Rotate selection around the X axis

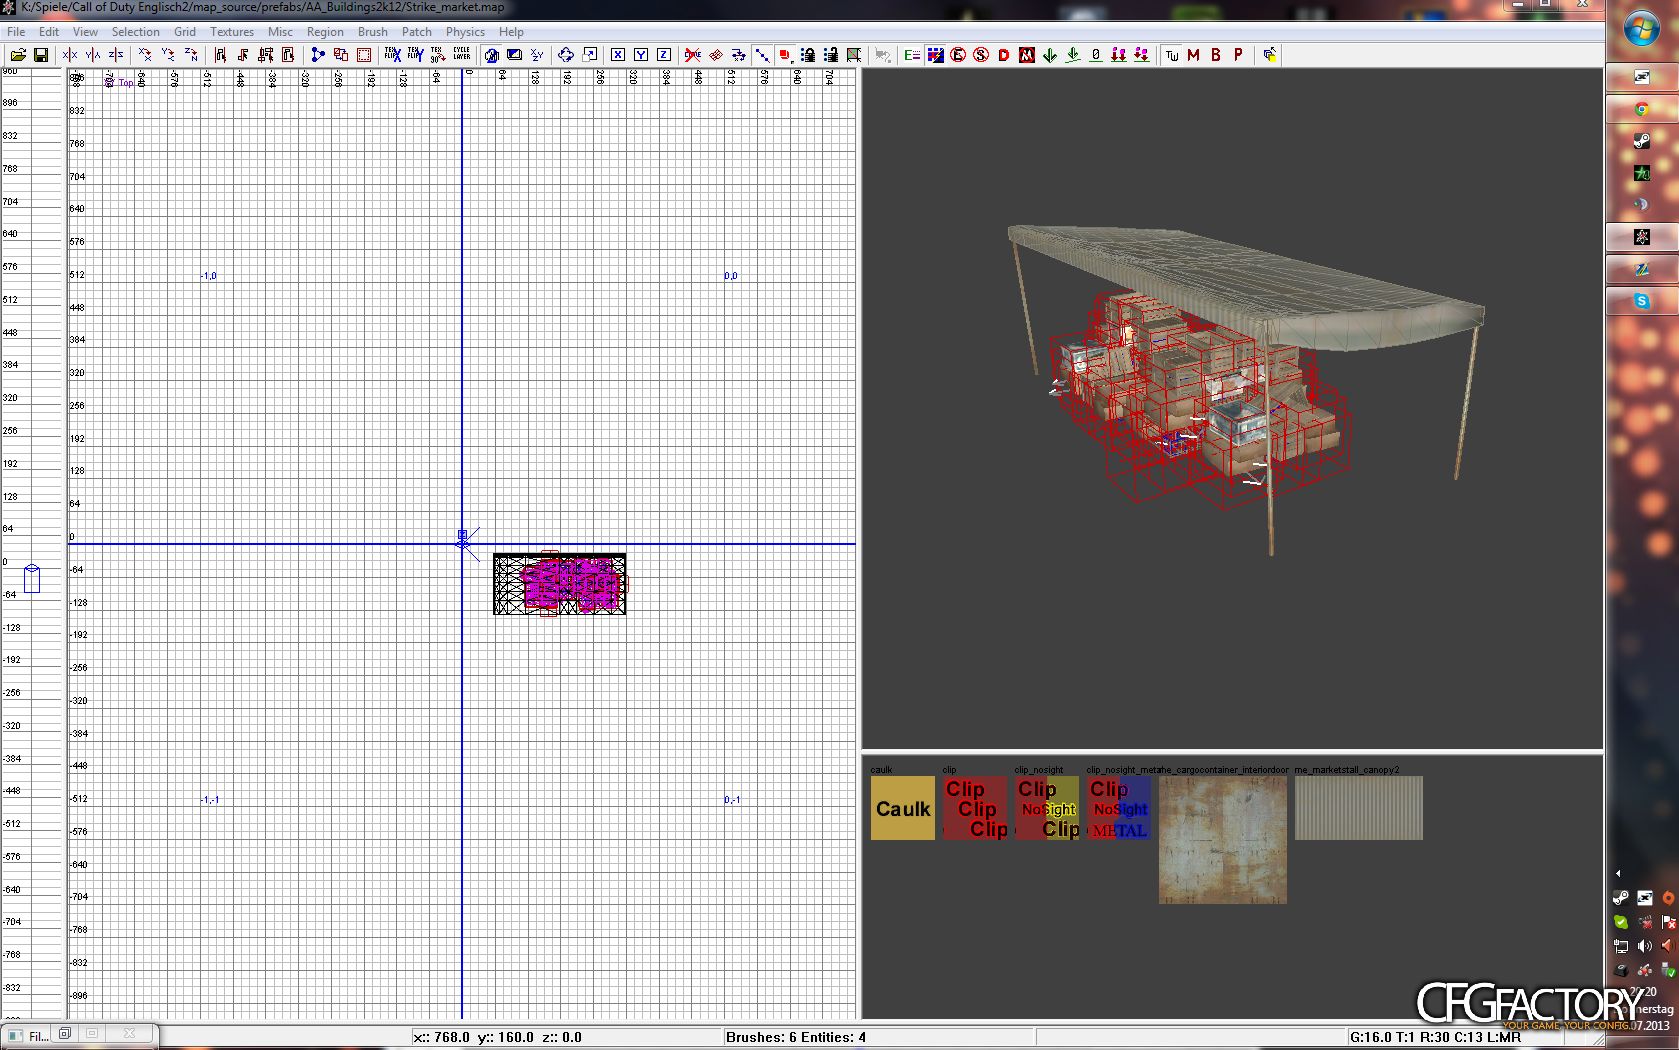(x=145, y=55)
